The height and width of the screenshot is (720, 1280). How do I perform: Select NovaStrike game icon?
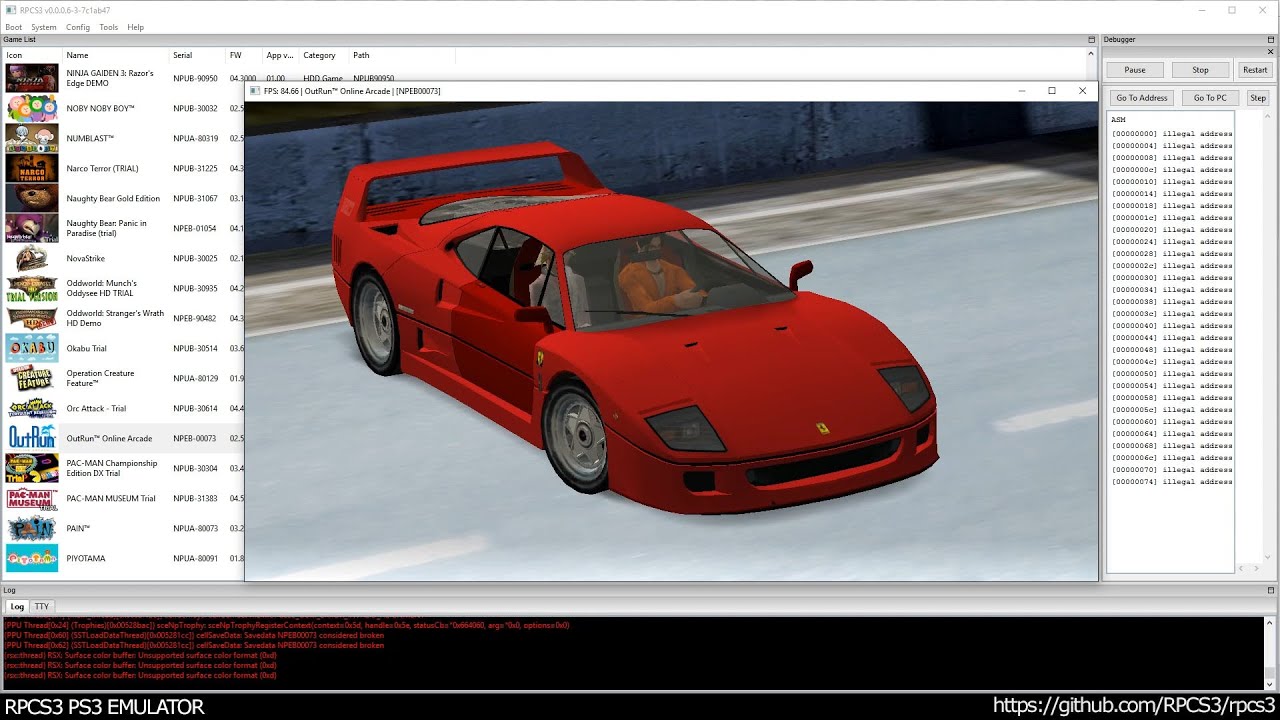pos(32,258)
